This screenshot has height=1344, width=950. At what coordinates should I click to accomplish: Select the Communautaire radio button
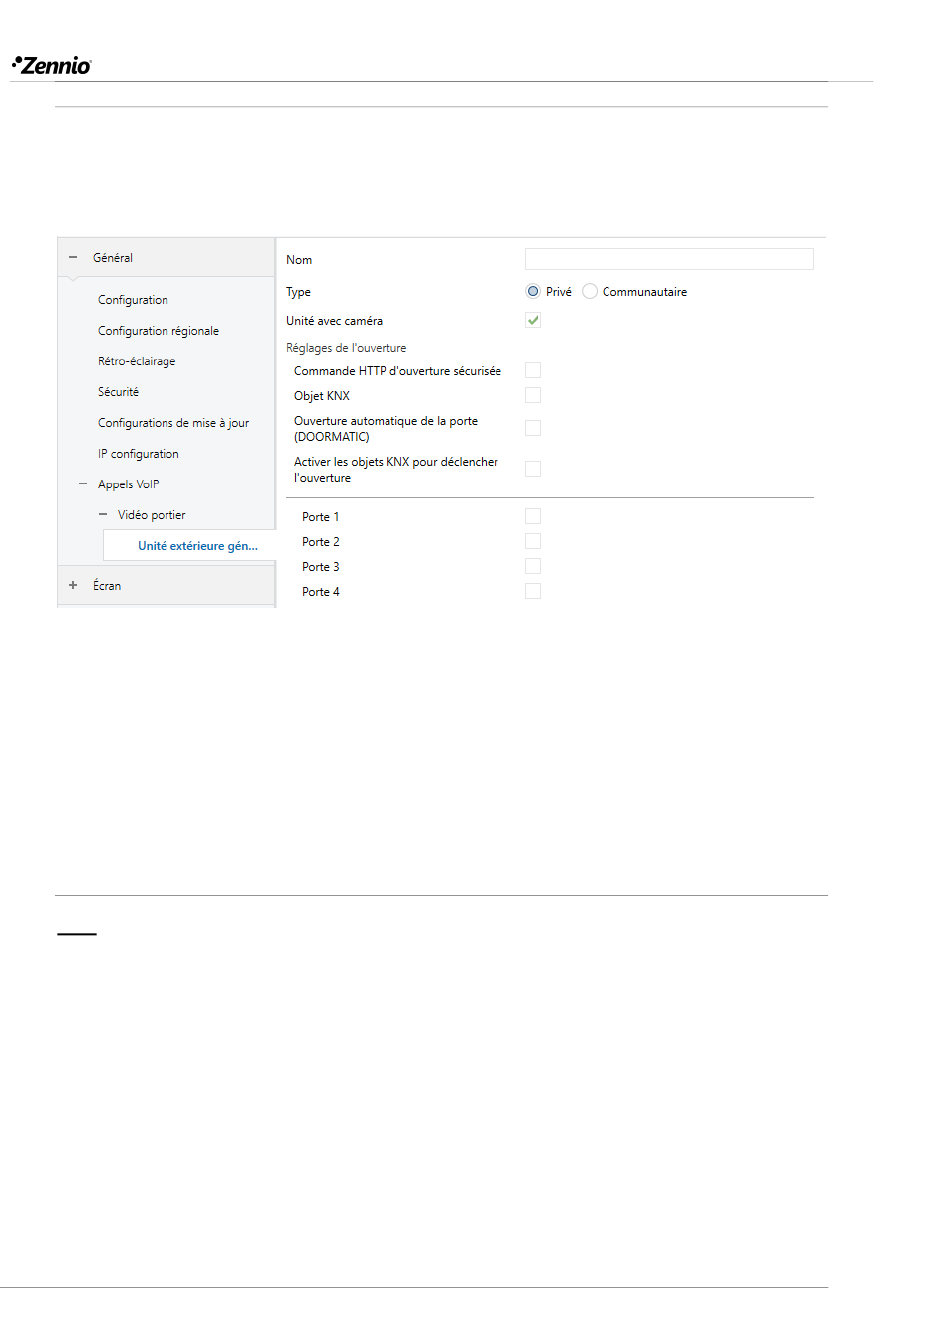click(x=590, y=291)
